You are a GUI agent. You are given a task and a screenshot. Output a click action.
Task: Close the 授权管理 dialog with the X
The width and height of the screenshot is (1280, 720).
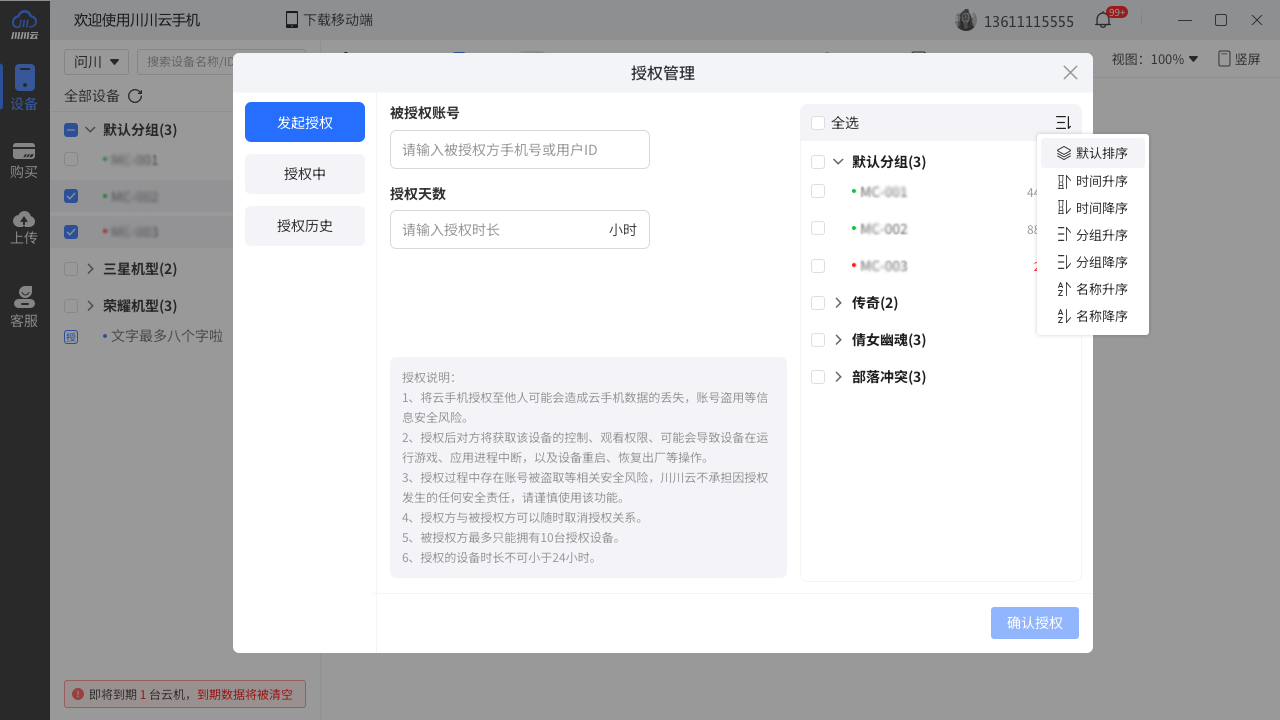click(x=1070, y=73)
